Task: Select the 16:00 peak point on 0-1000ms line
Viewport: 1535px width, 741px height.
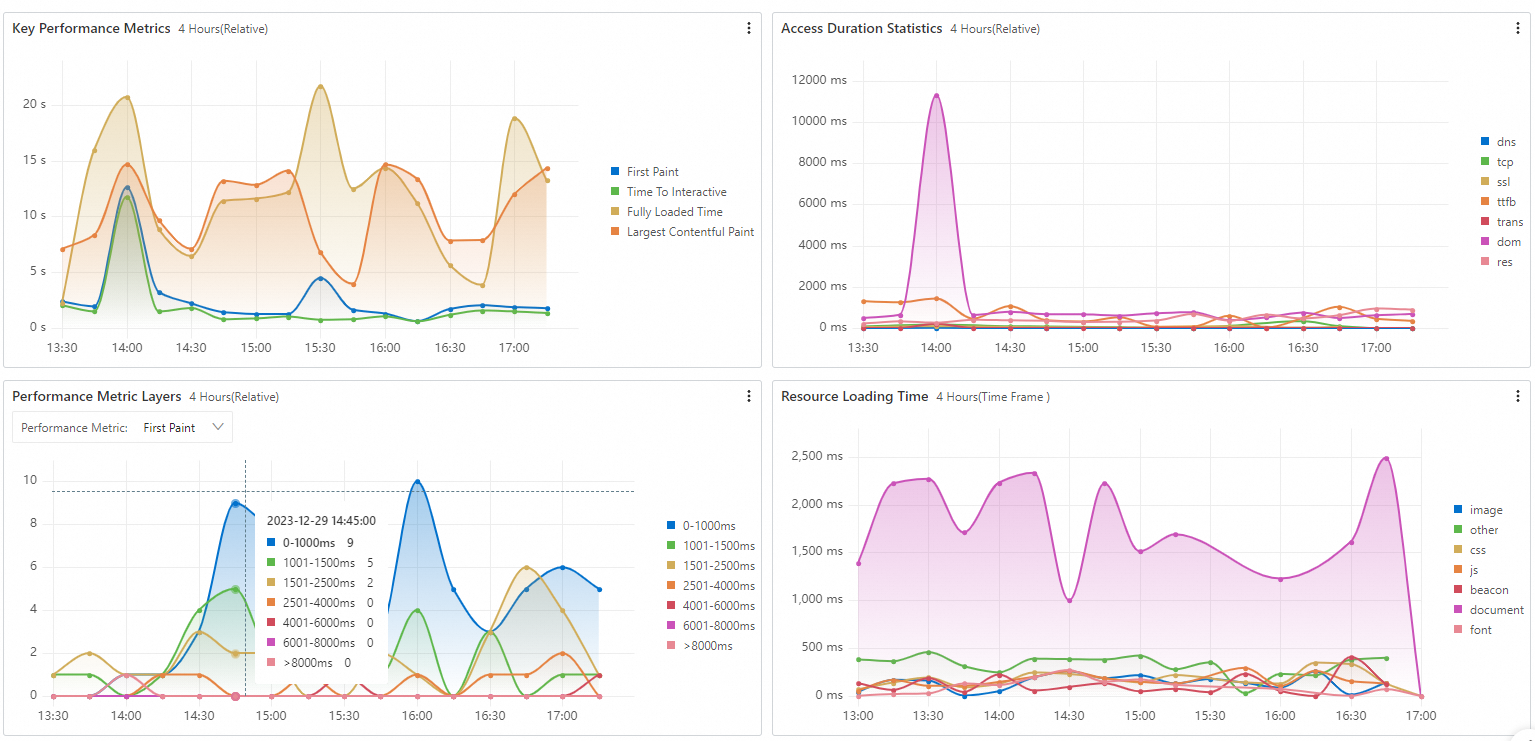Action: tap(417, 482)
